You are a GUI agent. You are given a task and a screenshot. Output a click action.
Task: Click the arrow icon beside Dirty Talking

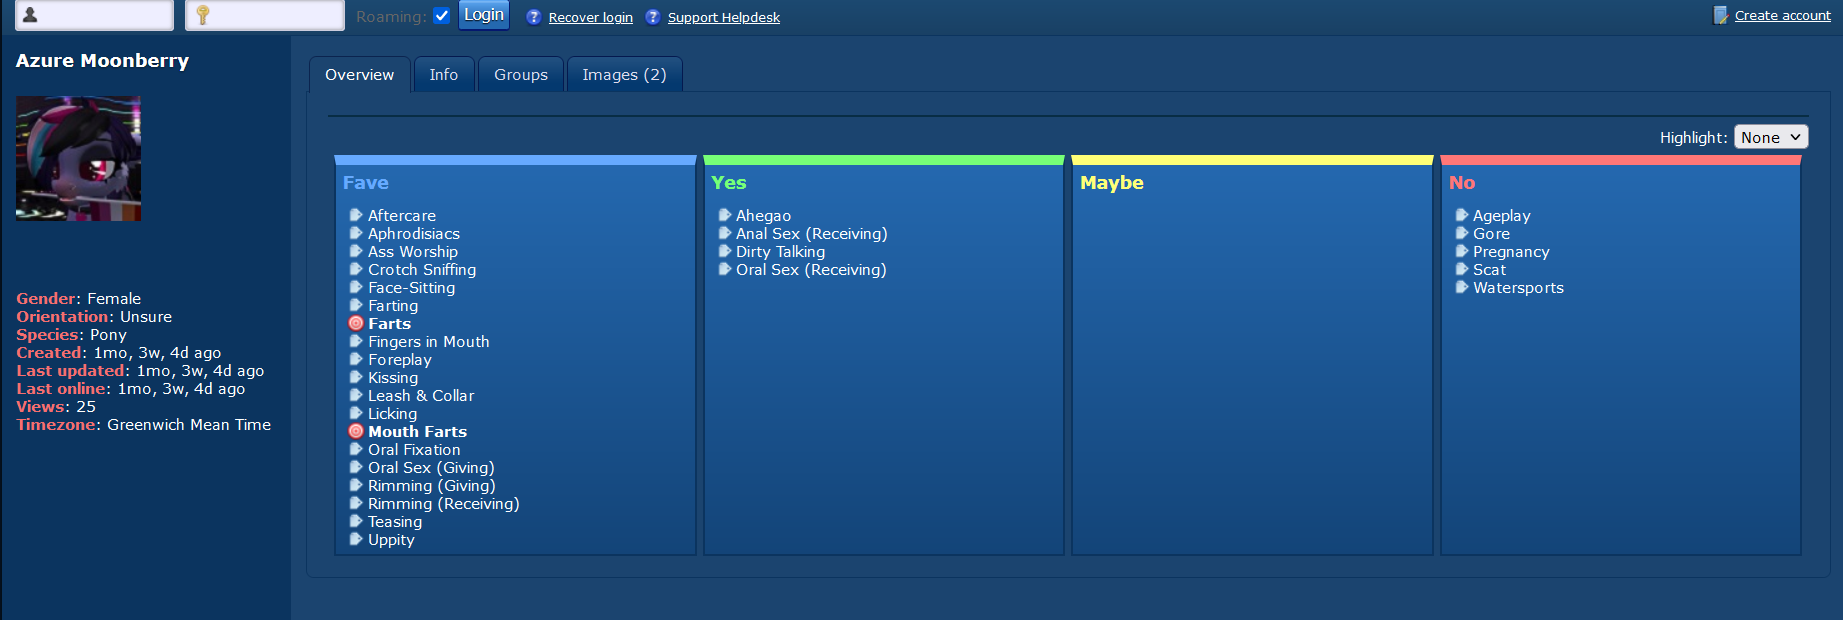point(725,251)
